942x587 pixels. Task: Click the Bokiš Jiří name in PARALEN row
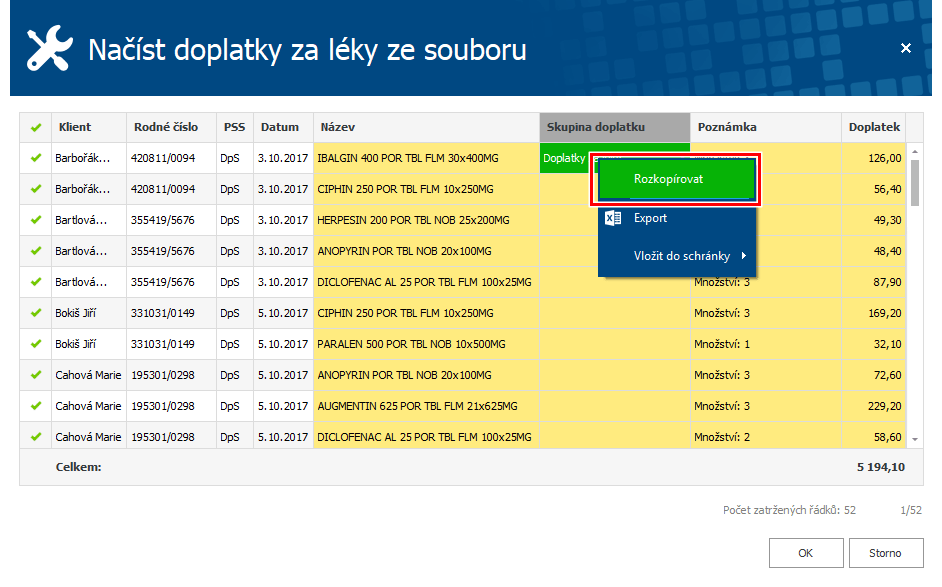76,344
